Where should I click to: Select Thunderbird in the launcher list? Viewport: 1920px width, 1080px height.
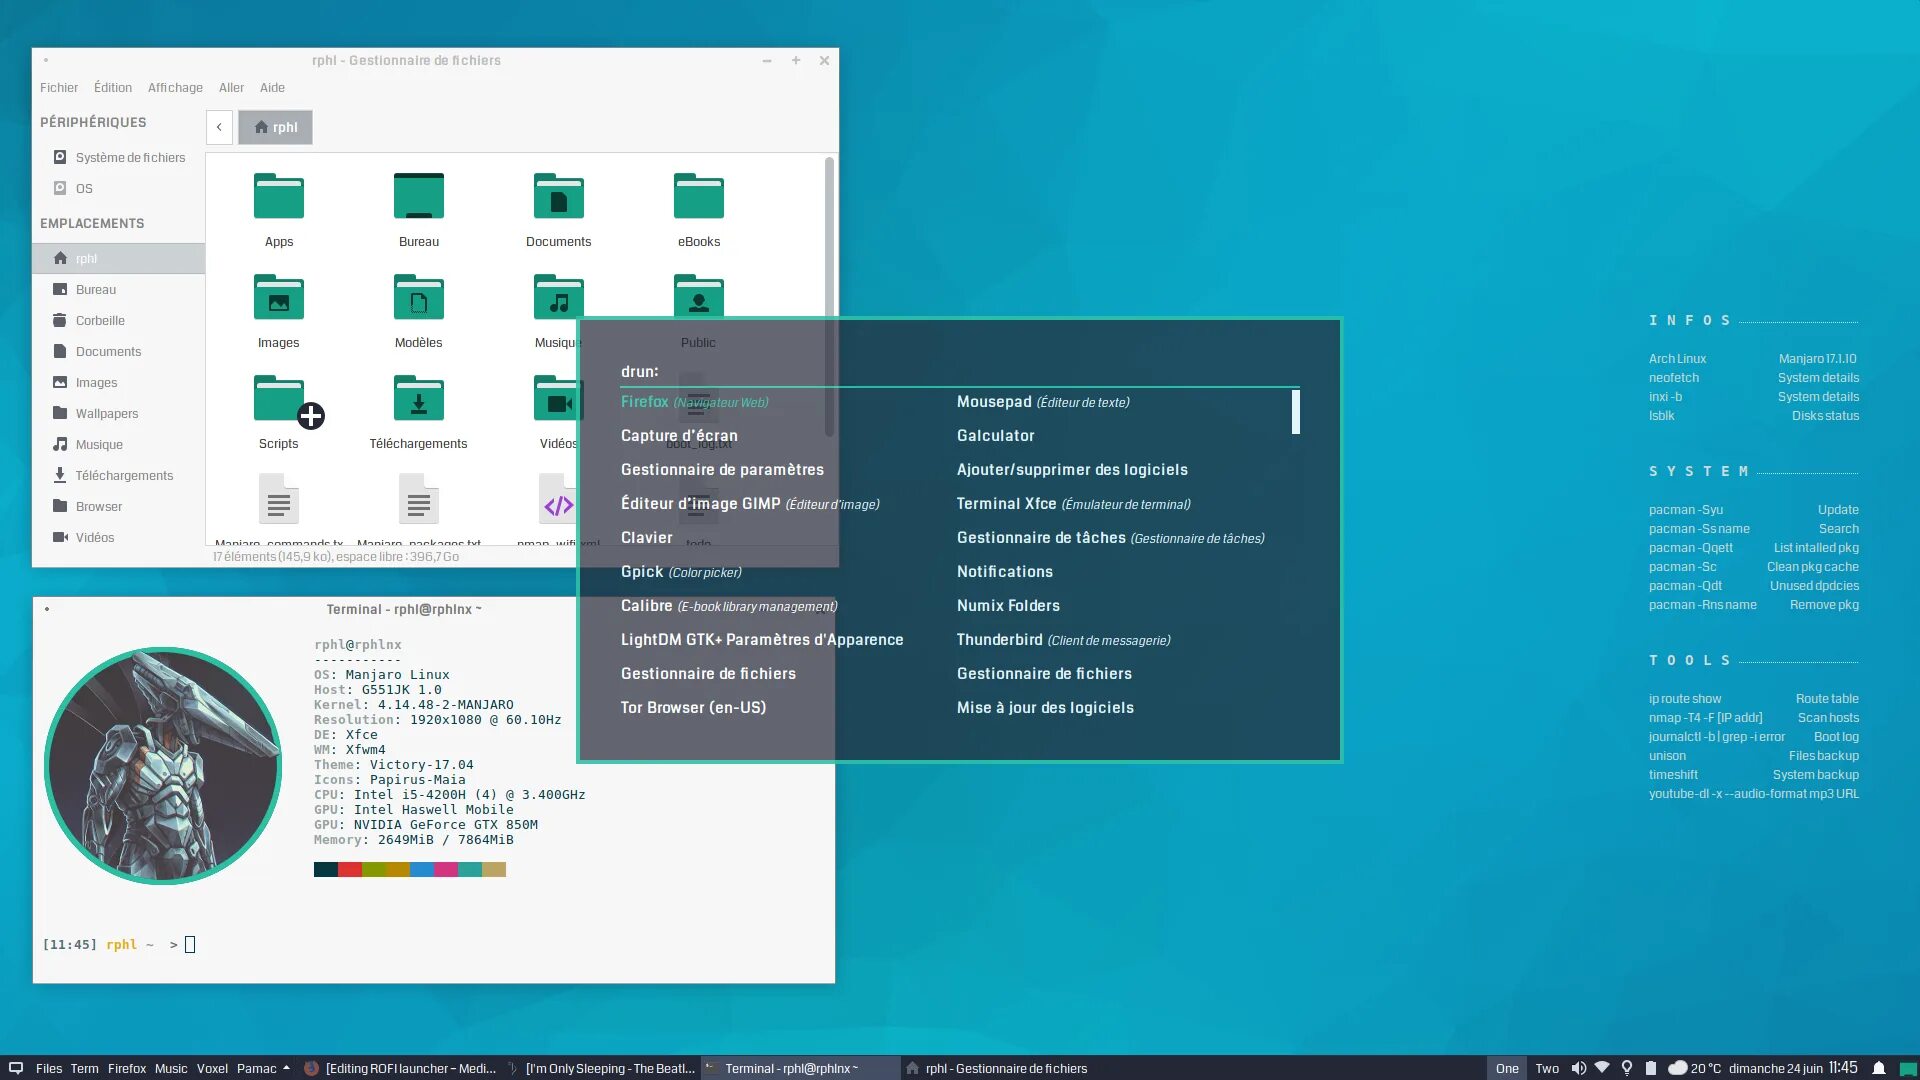pyautogui.click(x=999, y=640)
